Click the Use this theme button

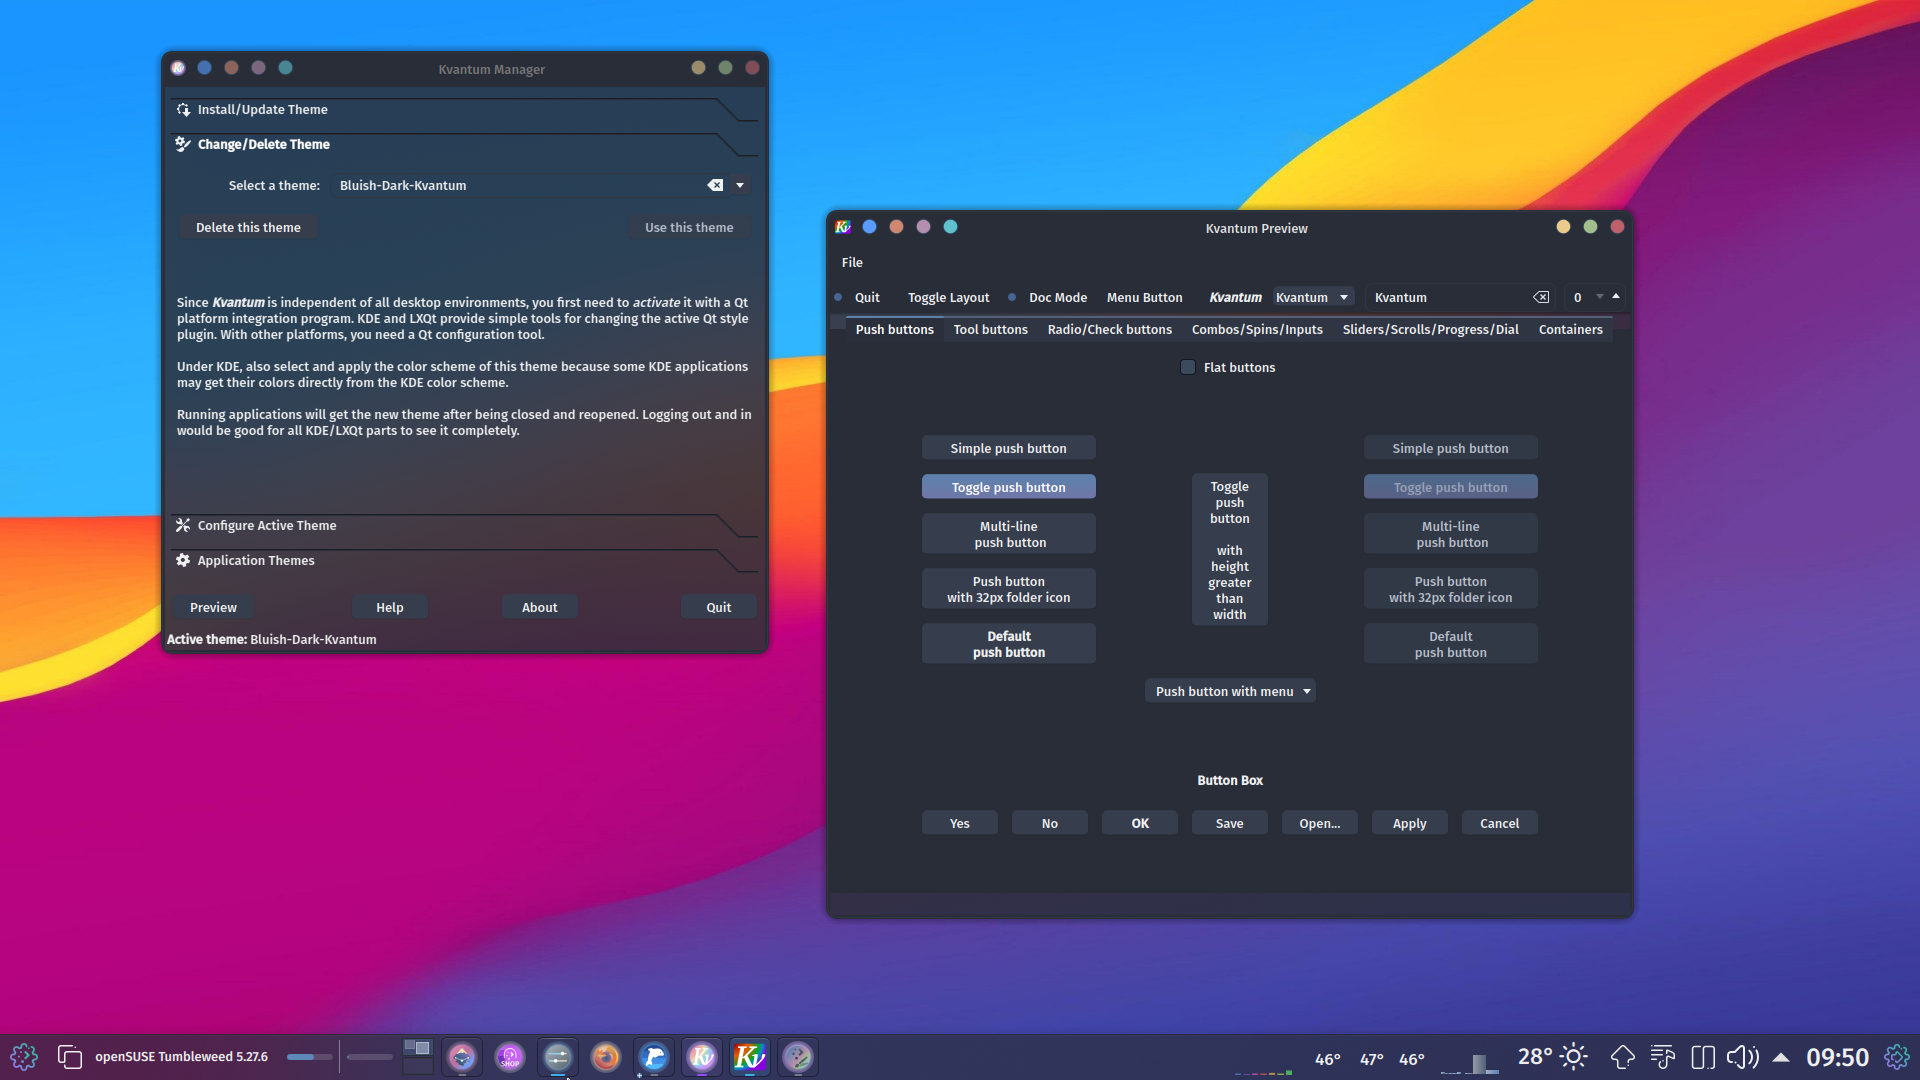click(689, 227)
